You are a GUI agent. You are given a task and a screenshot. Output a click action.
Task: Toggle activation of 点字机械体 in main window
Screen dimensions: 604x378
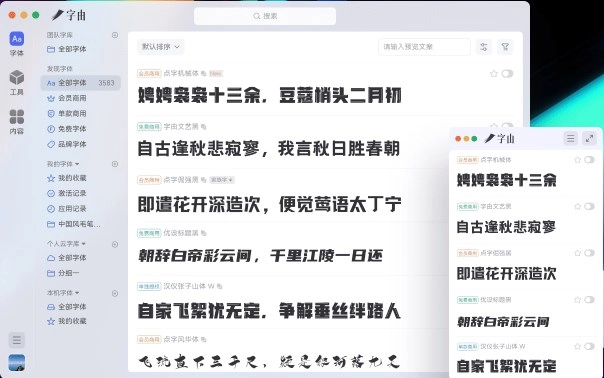click(507, 74)
